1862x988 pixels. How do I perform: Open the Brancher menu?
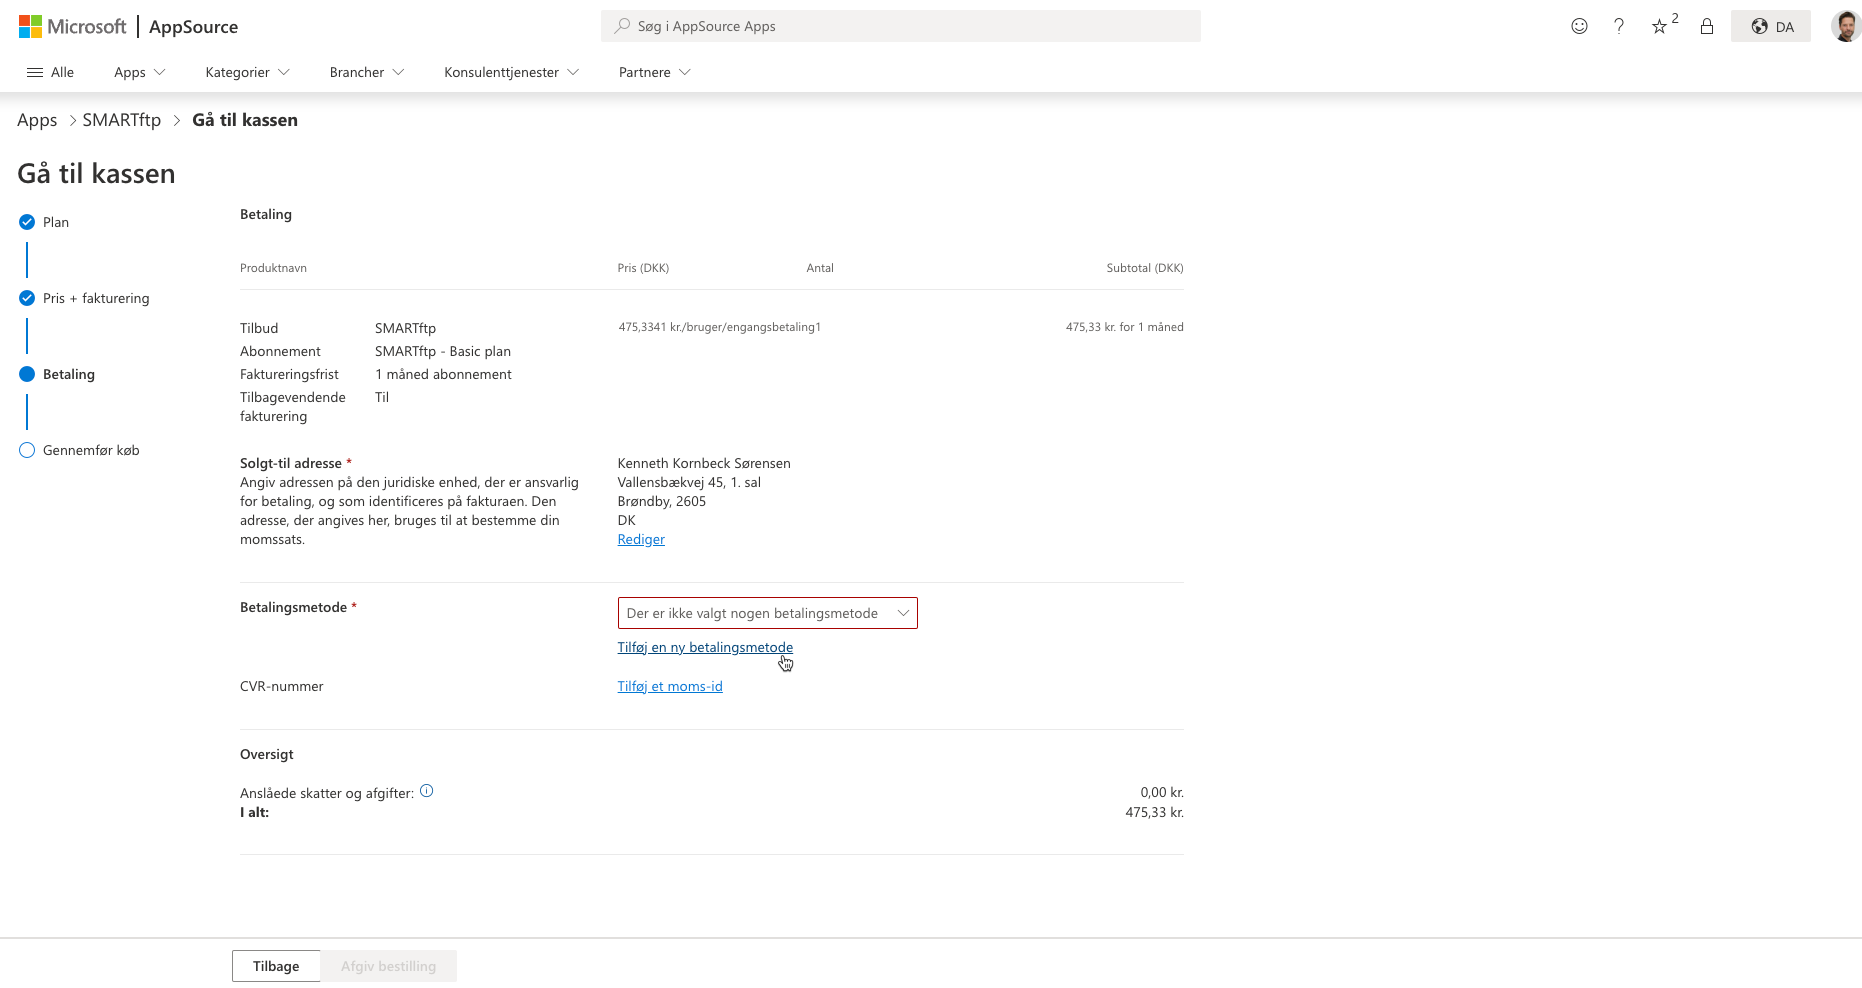pyautogui.click(x=366, y=72)
